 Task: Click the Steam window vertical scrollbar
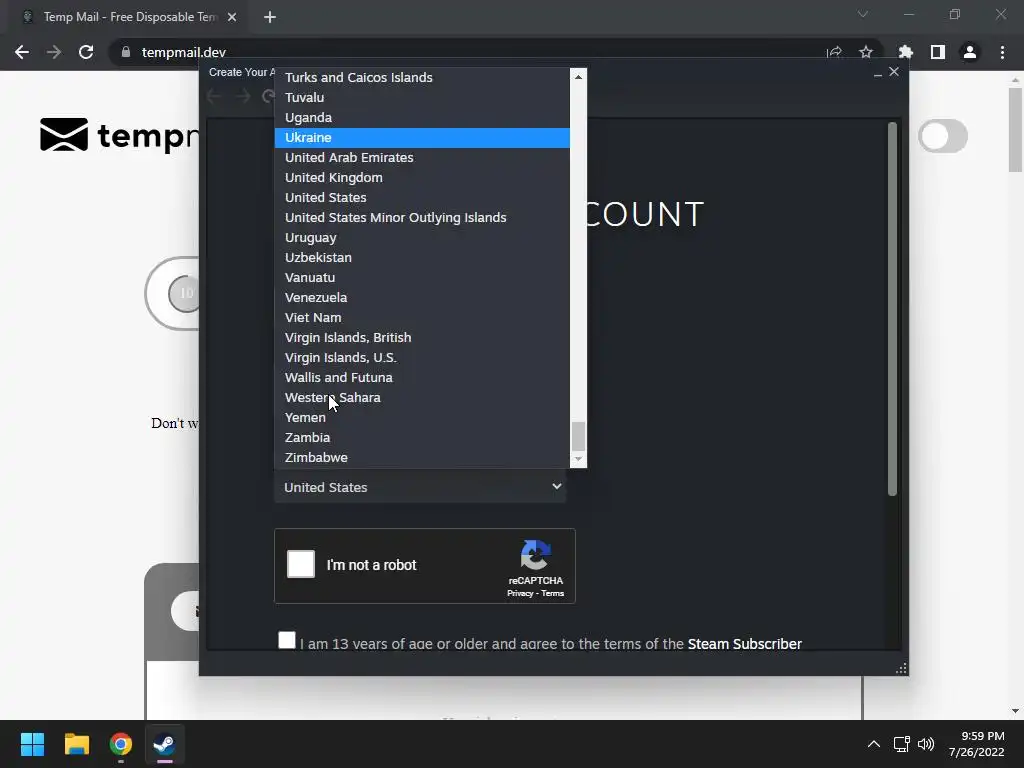click(892, 308)
